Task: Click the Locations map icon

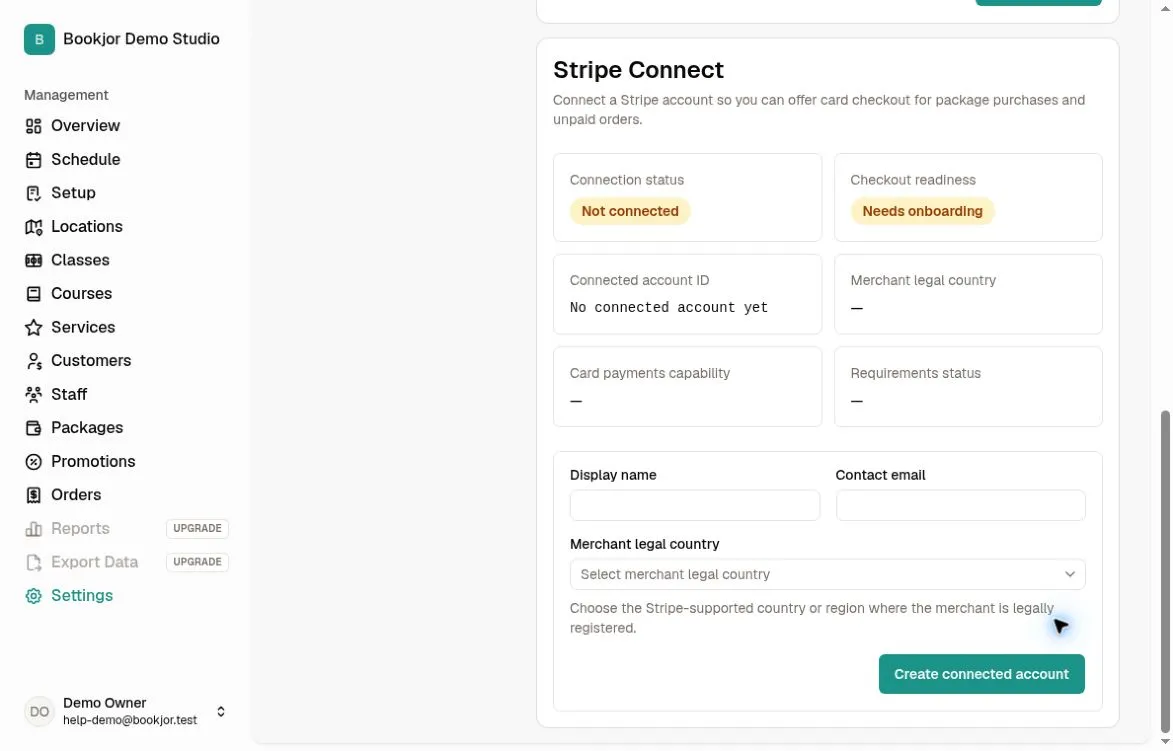Action: point(34,227)
